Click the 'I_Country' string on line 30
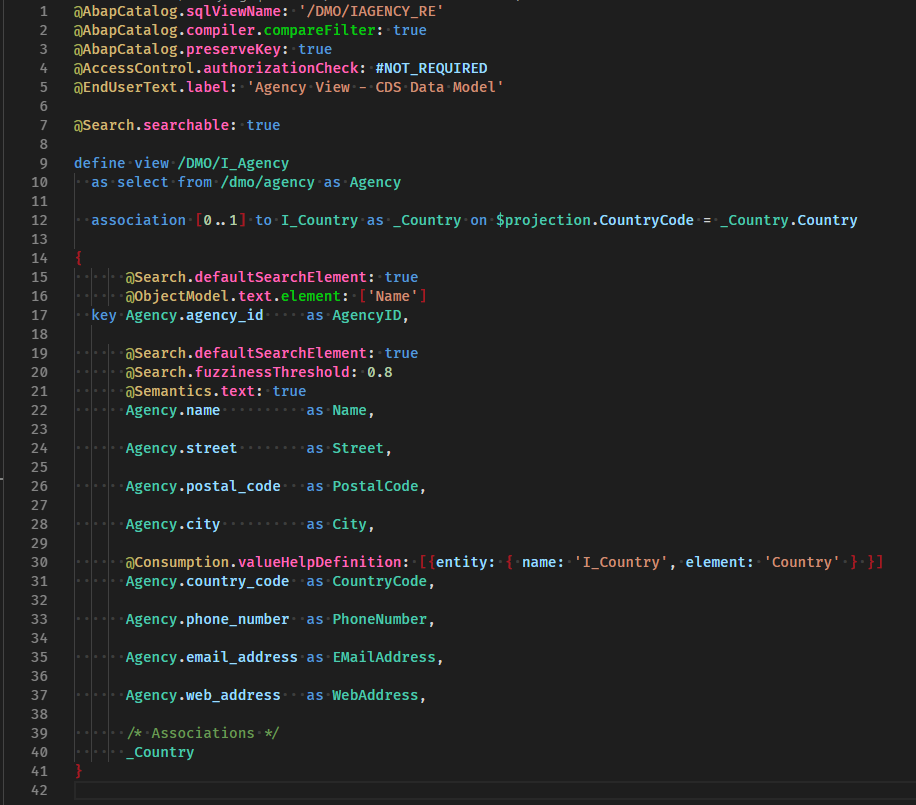The height and width of the screenshot is (805, 916). (x=620, y=562)
